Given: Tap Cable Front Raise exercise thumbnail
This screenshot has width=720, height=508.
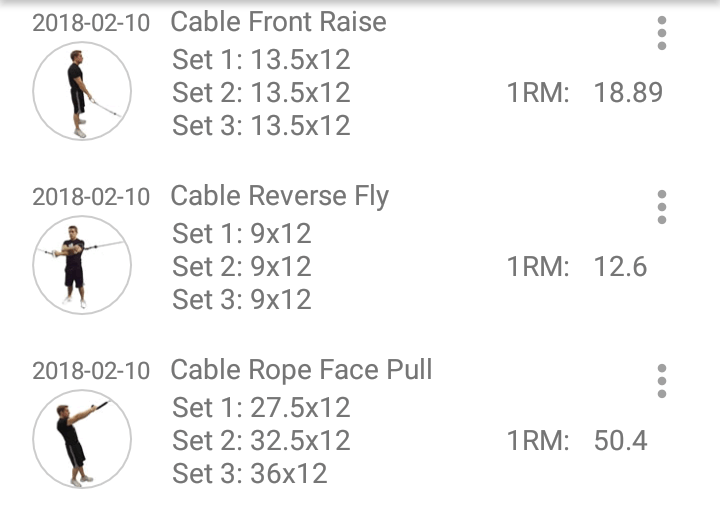Looking at the screenshot, I should click(82, 91).
